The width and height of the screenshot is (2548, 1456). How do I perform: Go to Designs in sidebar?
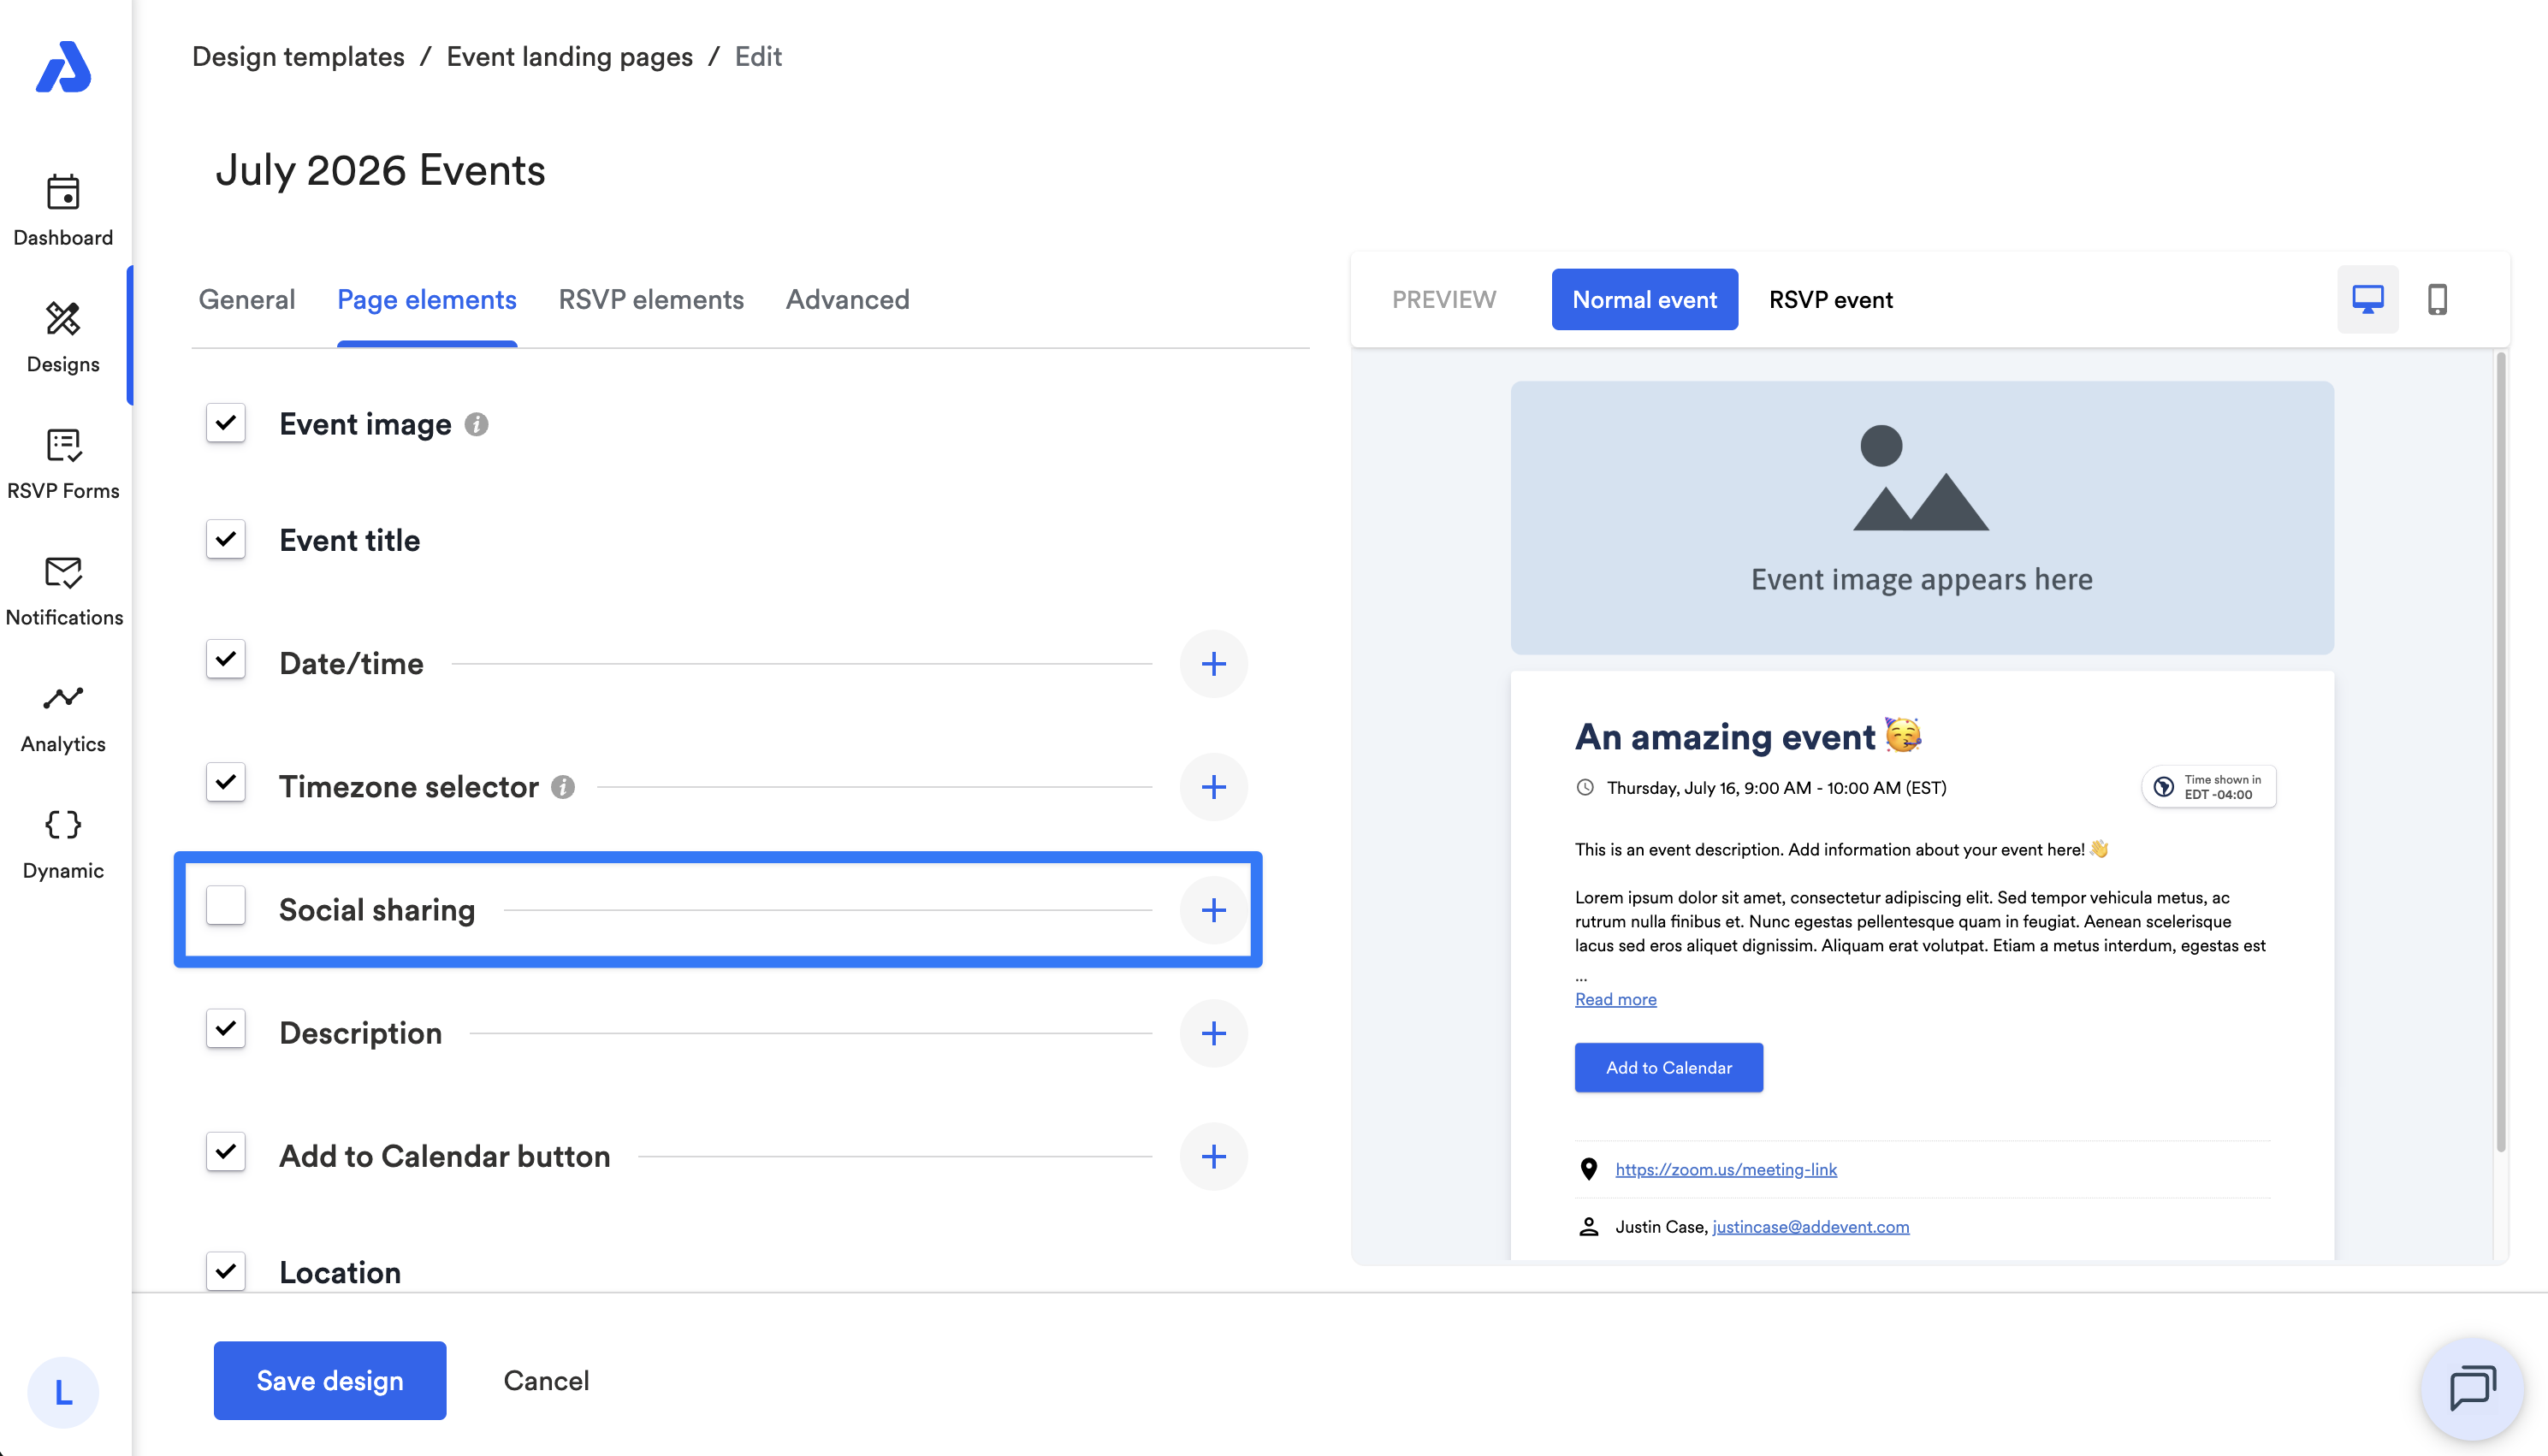[63, 338]
